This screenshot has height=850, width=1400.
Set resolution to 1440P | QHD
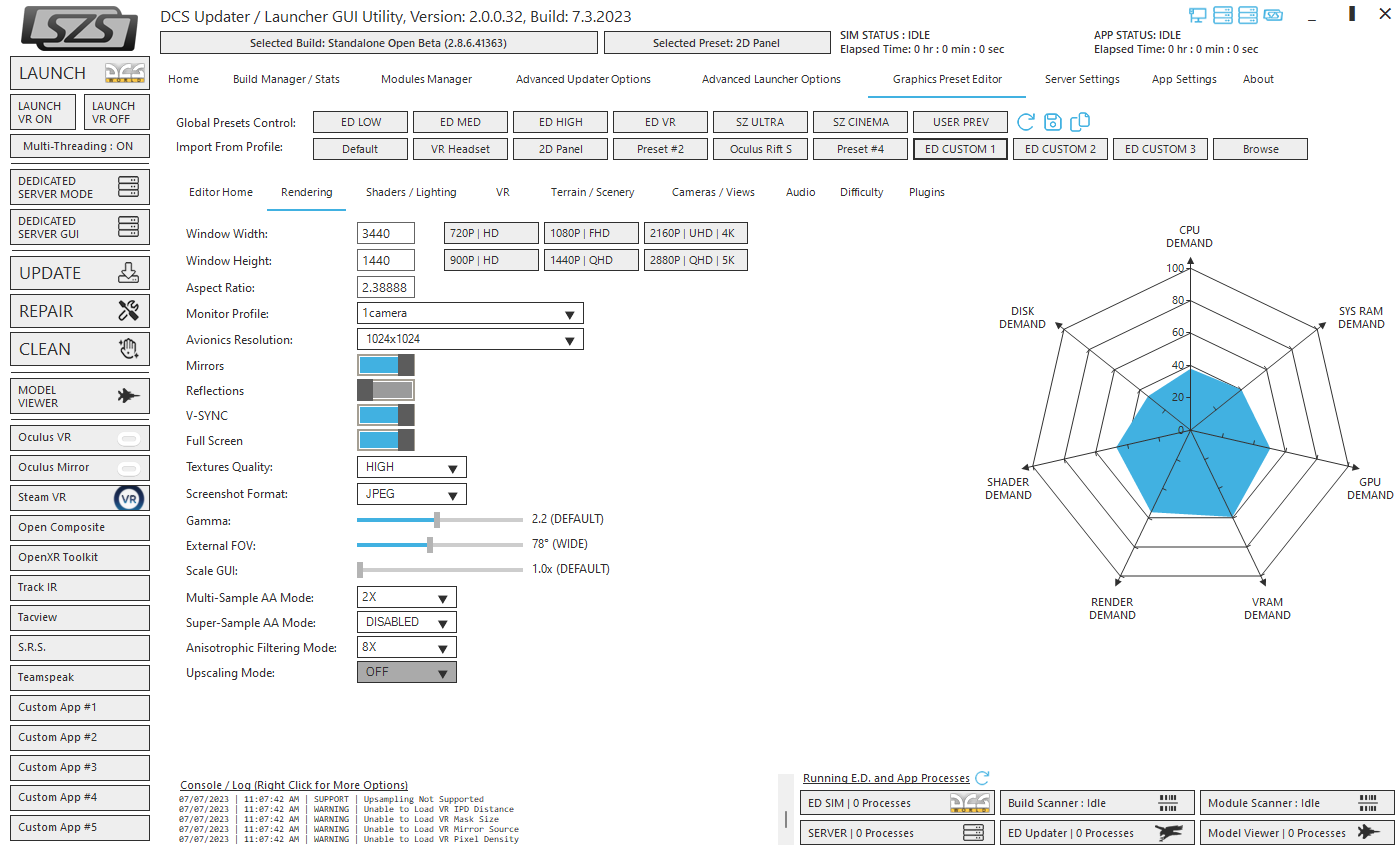pos(591,260)
